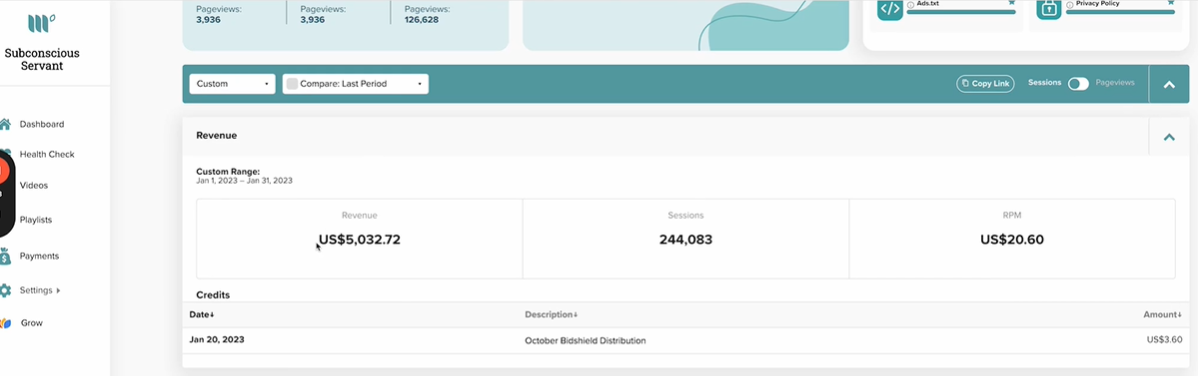This screenshot has width=1198, height=376.
Task: Select October Bidshield Distribution description
Action: [585, 340]
